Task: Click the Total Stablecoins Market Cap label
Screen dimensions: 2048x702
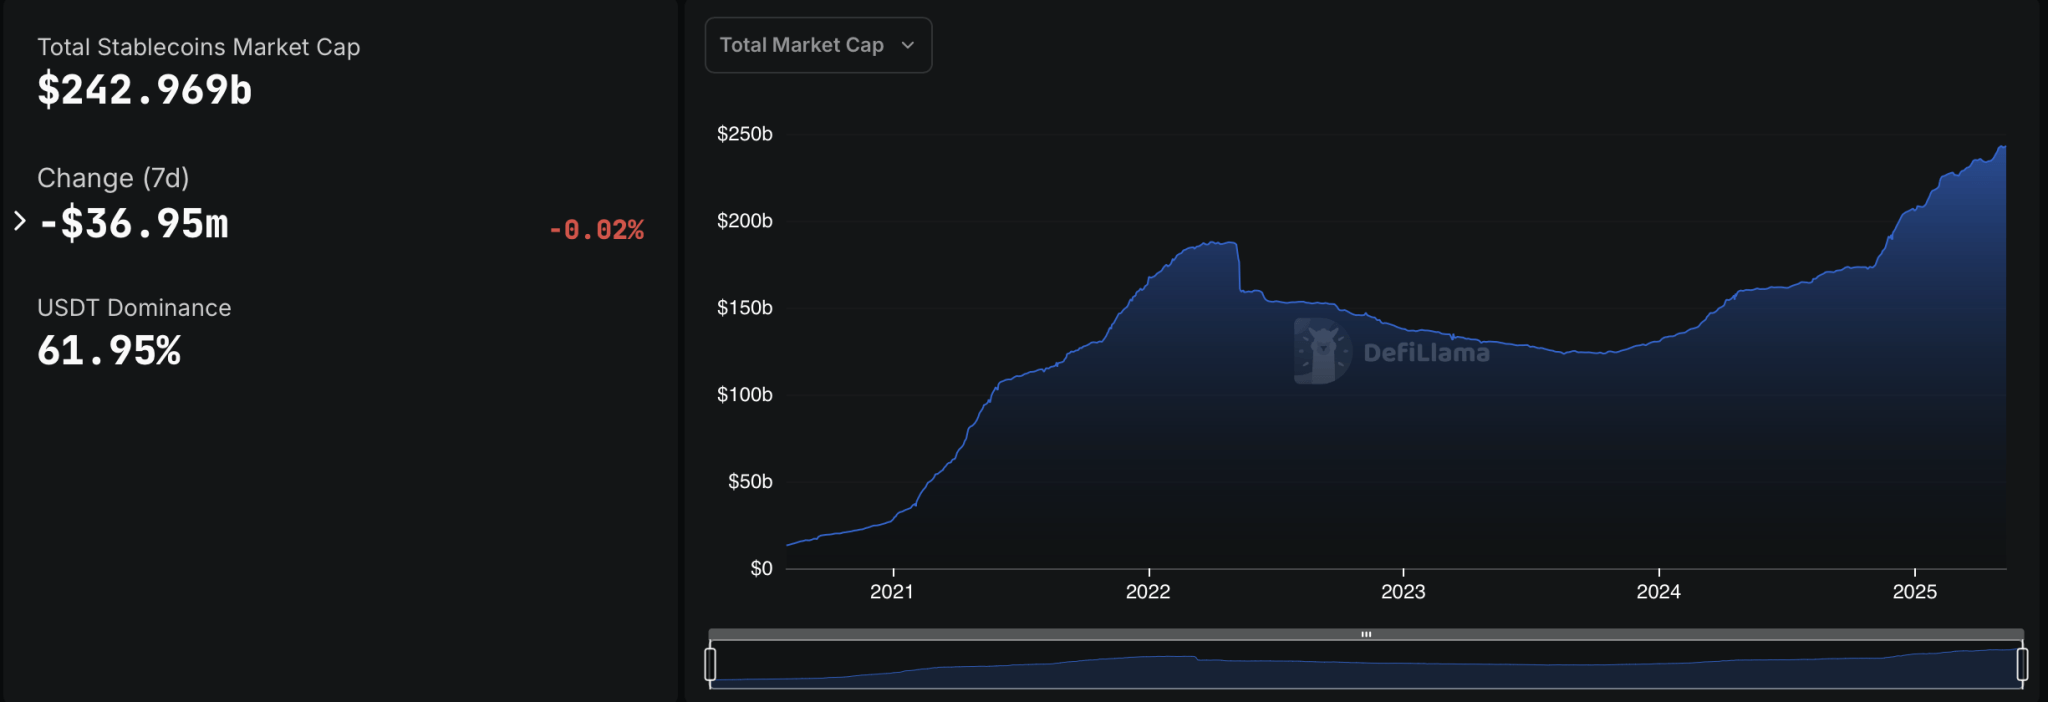Action: [199, 47]
